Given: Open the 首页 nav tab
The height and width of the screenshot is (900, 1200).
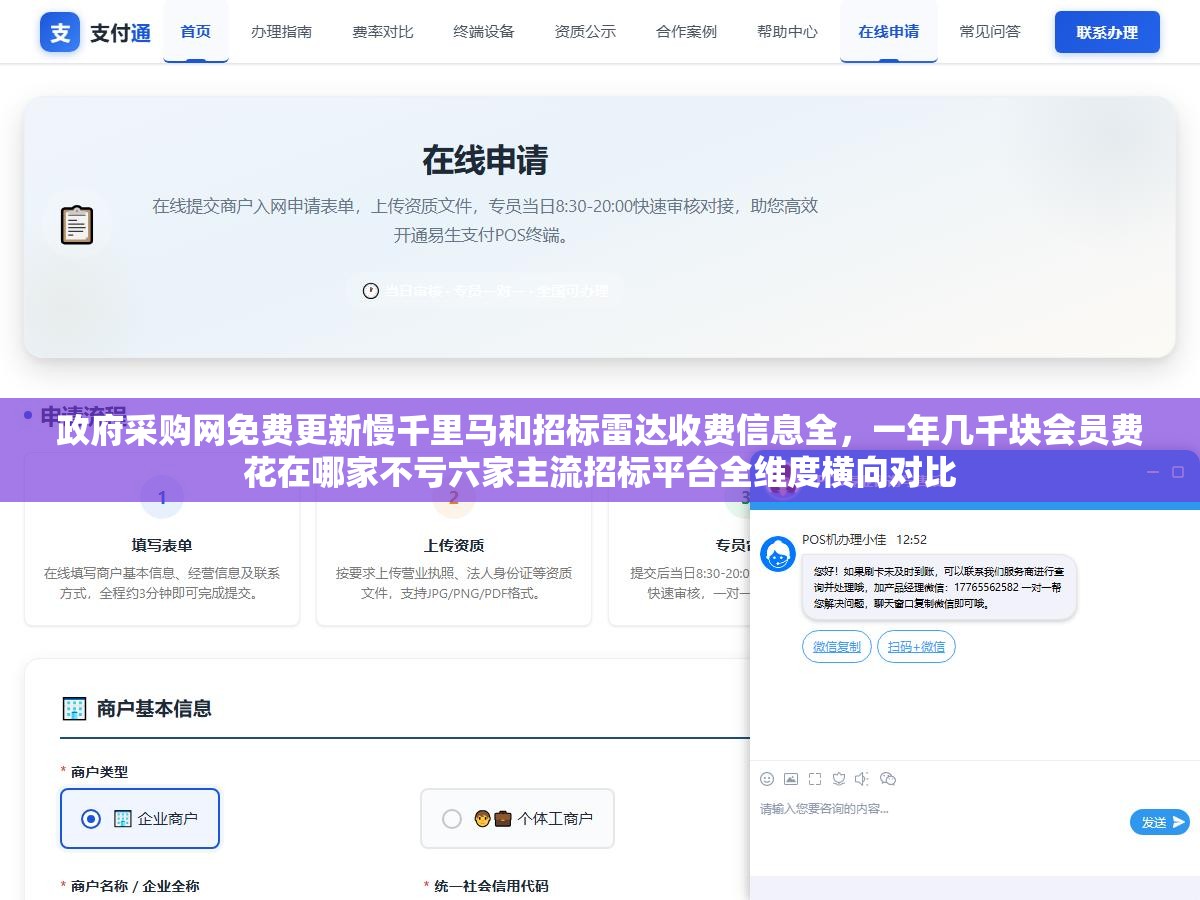Looking at the screenshot, I should click(x=196, y=31).
